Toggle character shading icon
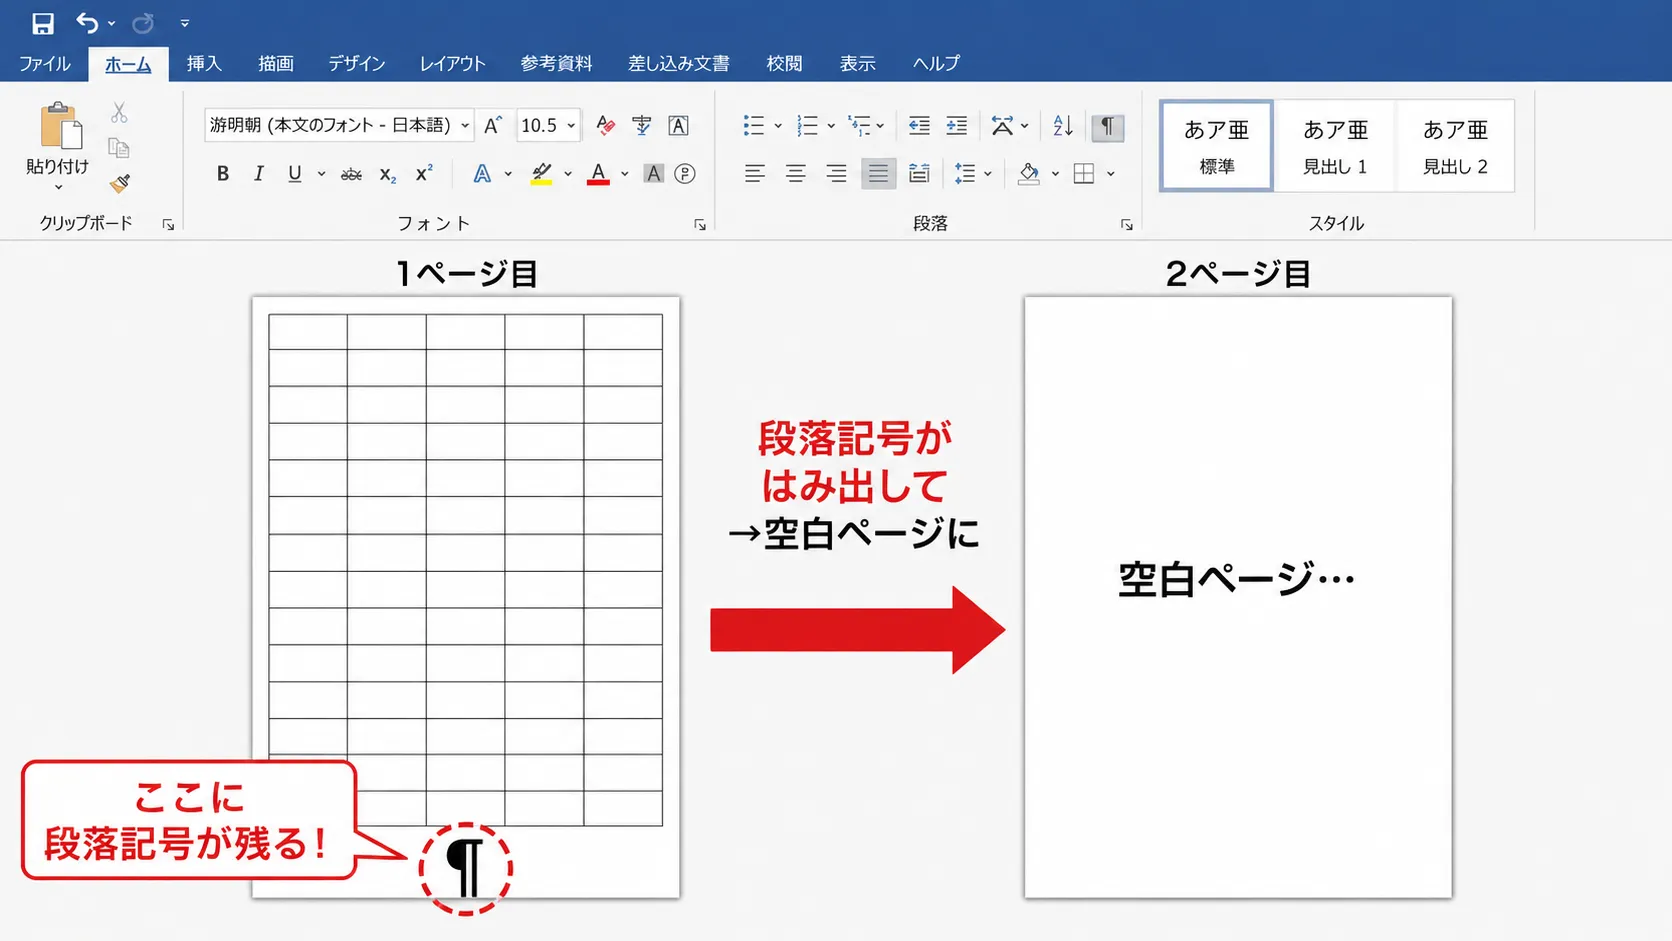The image size is (1672, 941). point(653,174)
